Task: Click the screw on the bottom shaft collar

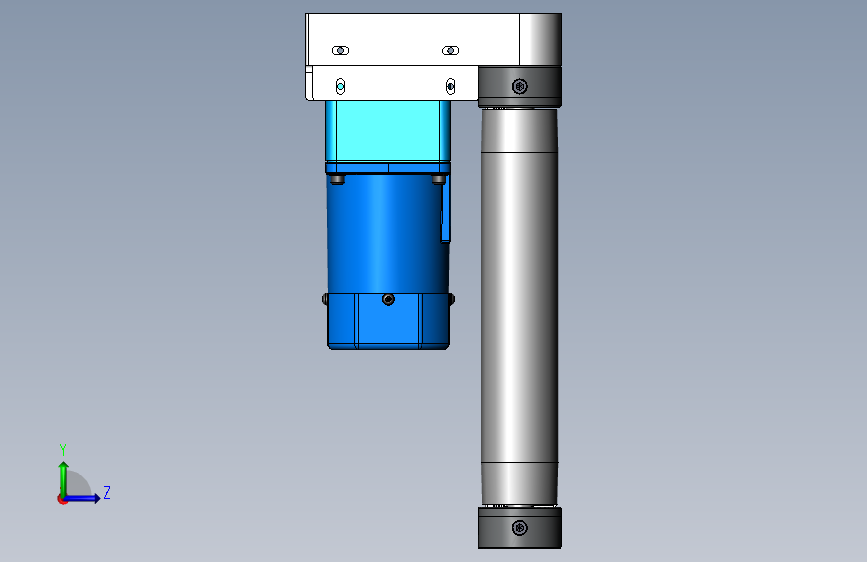Action: (520, 528)
